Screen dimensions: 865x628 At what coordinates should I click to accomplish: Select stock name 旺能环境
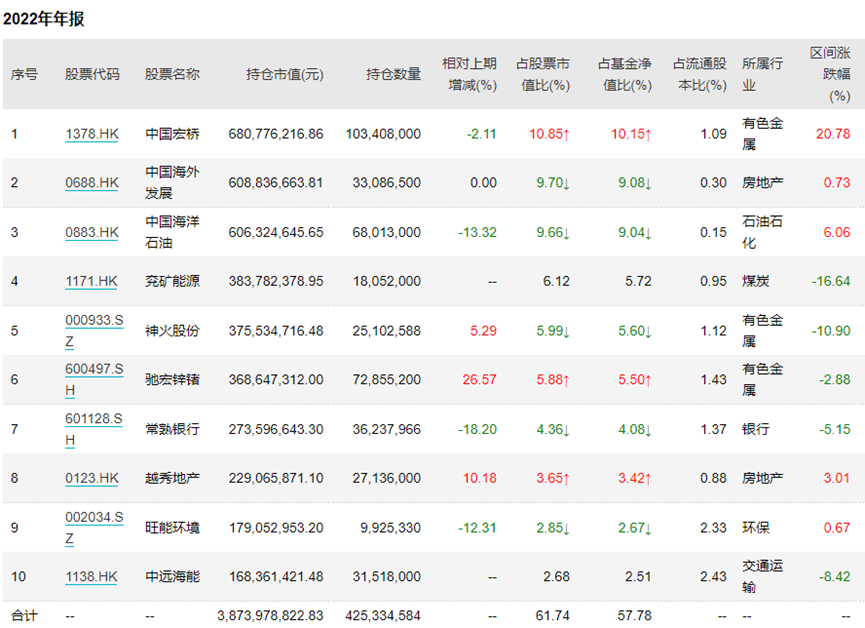coord(172,528)
